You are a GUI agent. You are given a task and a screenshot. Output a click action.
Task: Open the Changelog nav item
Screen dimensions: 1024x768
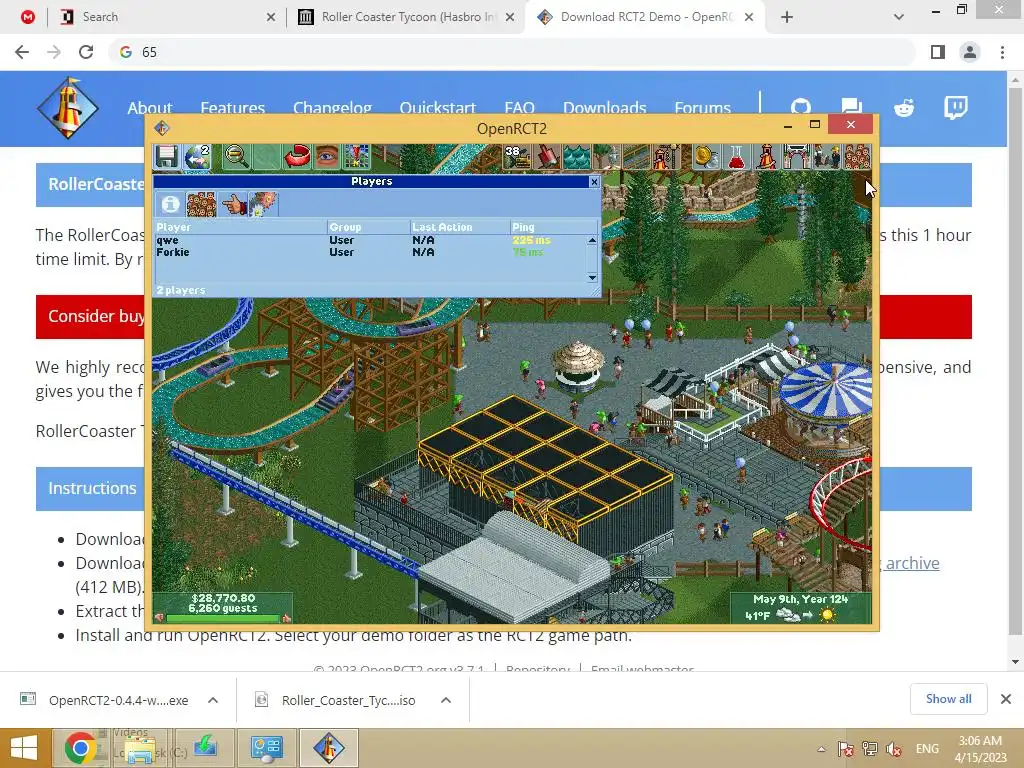pos(332,108)
